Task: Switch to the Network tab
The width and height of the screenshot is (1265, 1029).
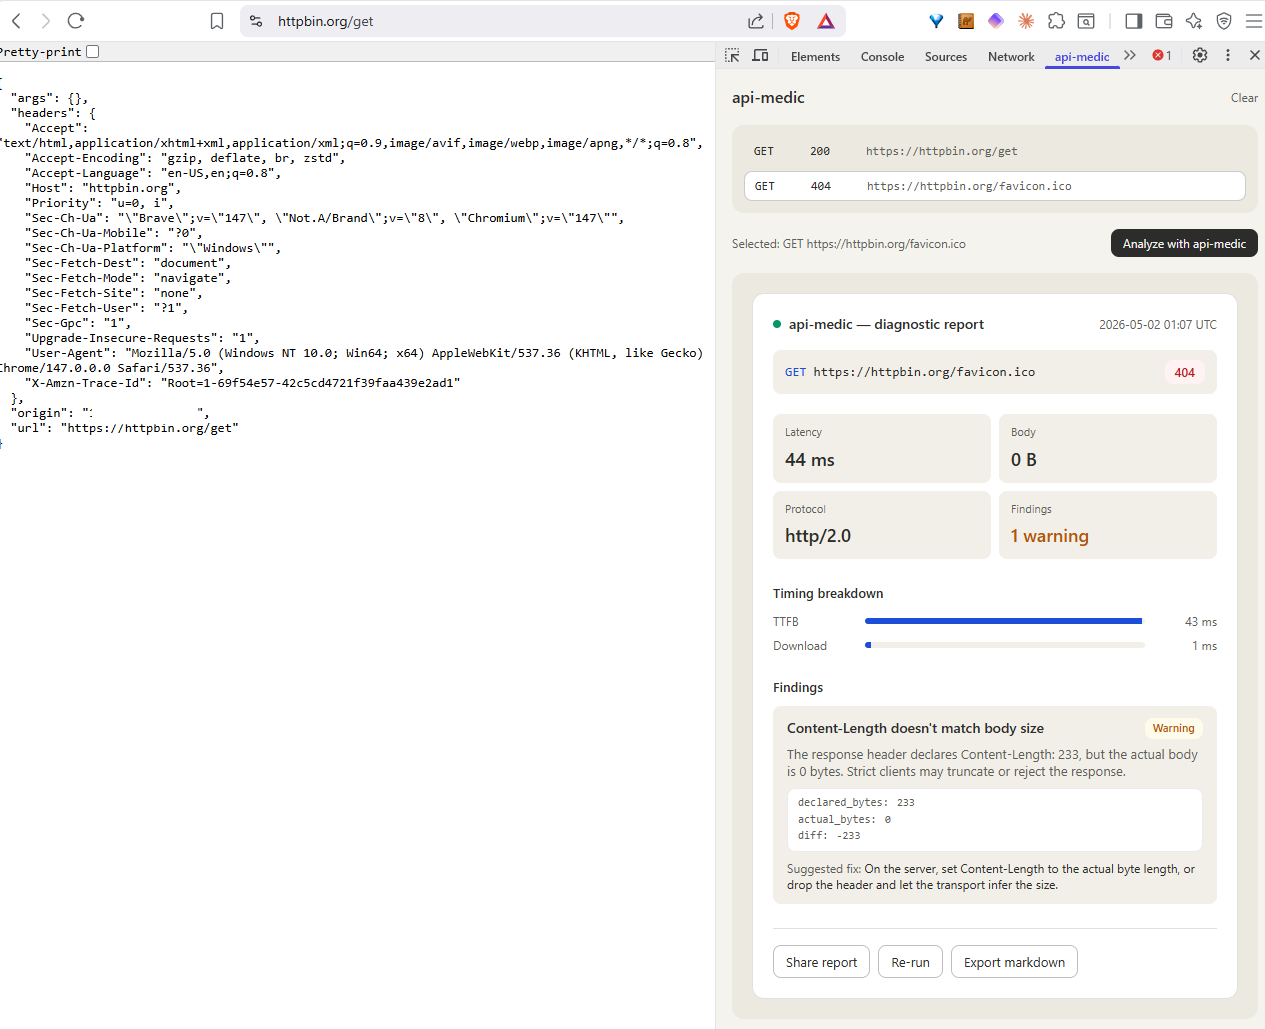Action: click(x=1011, y=57)
